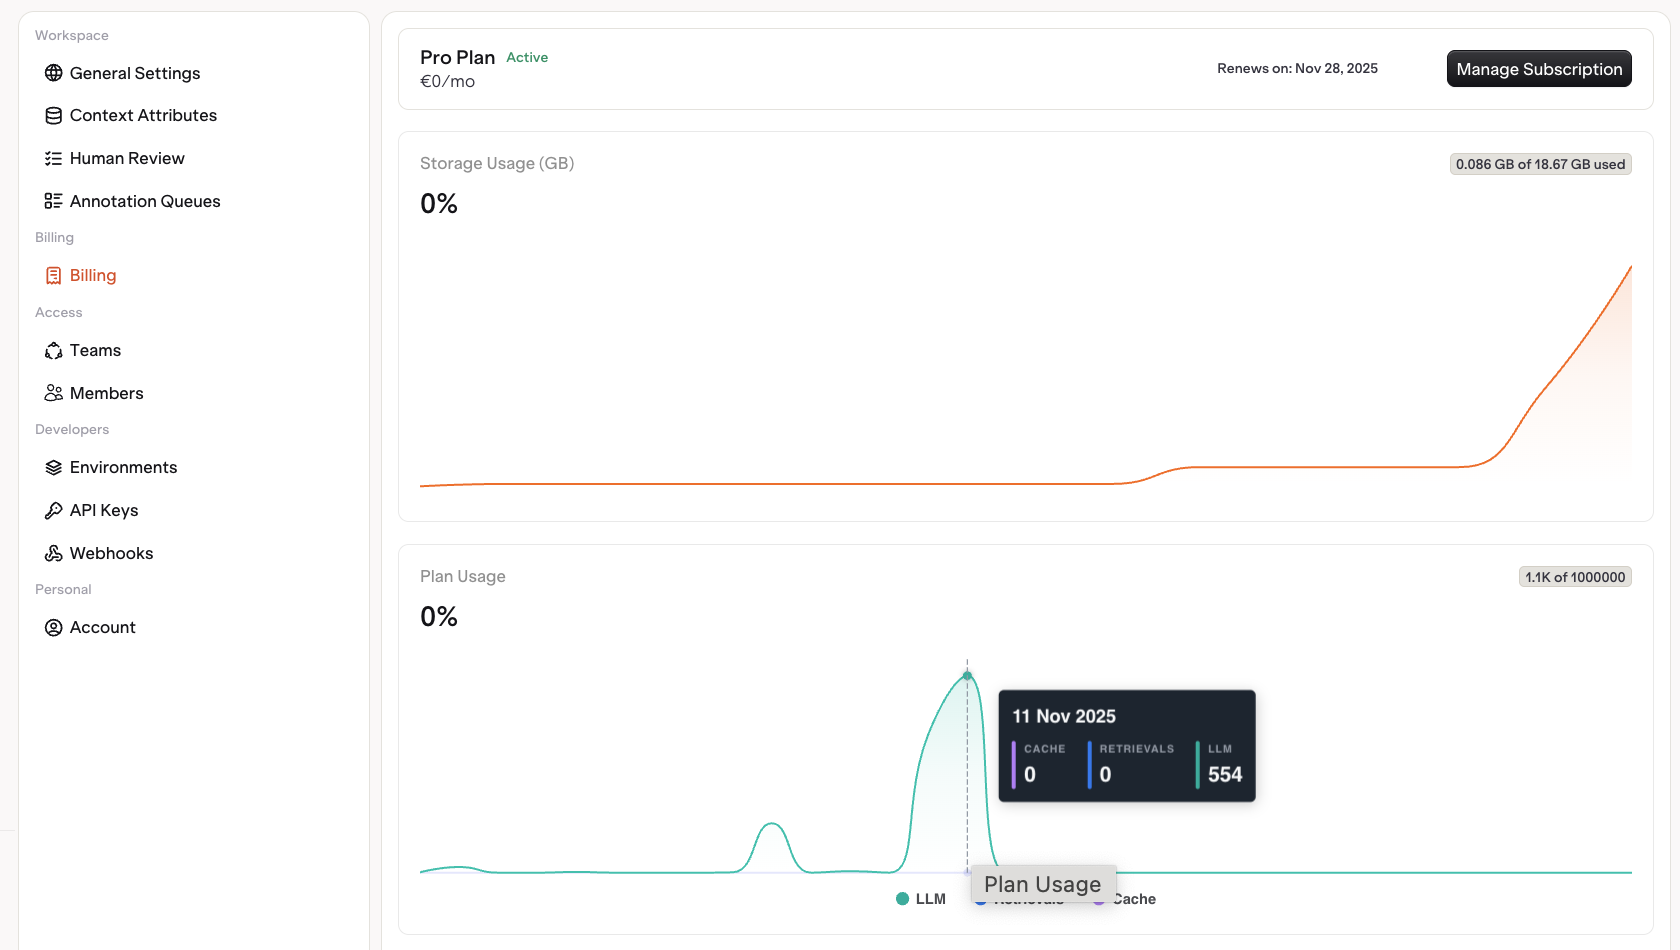Open the Annotation Queues icon
Image resolution: width=1680 pixels, height=950 pixels.
(53, 200)
